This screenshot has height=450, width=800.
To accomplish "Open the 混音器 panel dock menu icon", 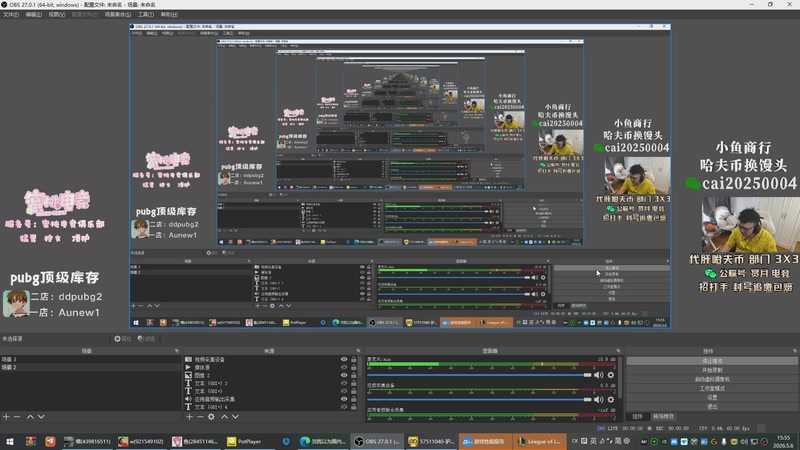I will click(618, 351).
